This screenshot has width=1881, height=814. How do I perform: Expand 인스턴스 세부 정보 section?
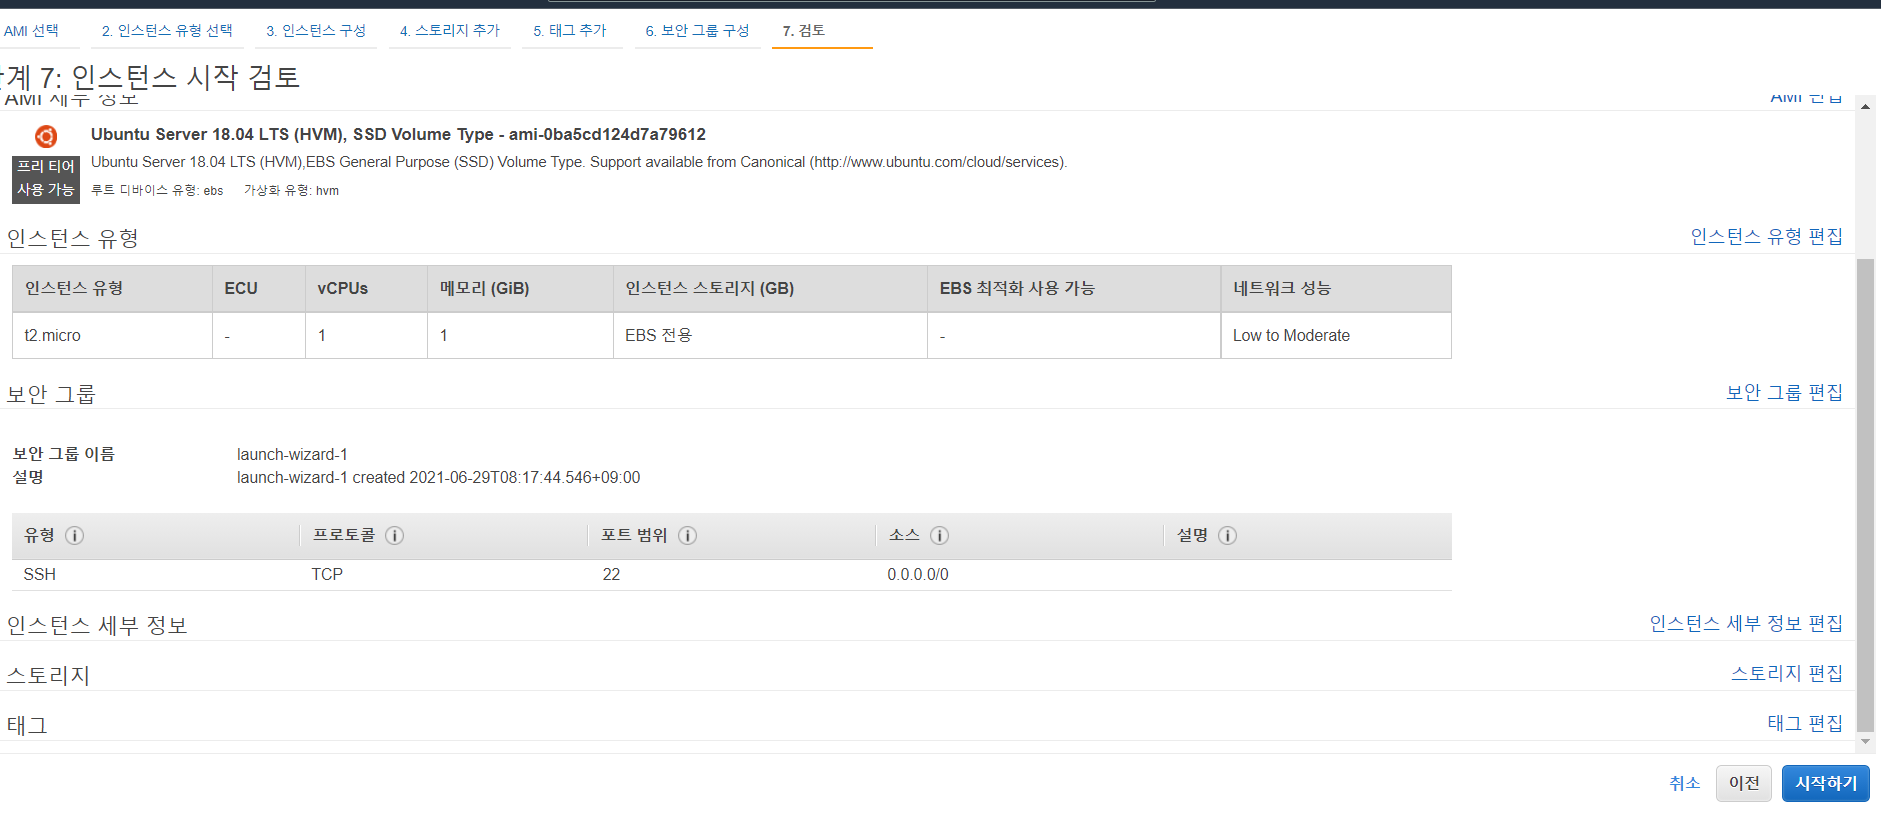tap(97, 626)
